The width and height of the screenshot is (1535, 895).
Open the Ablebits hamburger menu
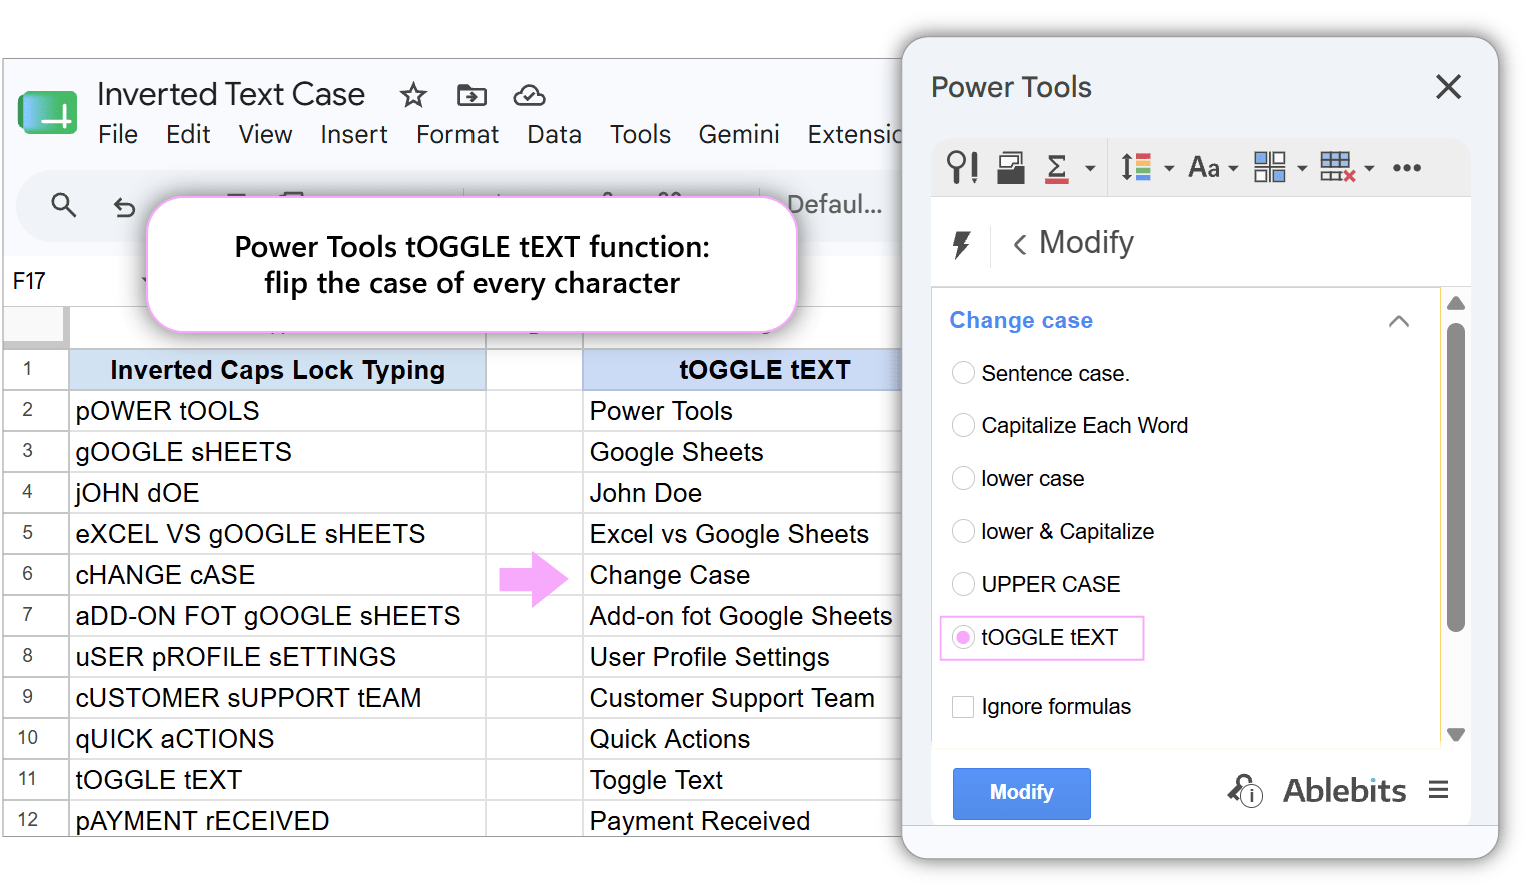1439,790
